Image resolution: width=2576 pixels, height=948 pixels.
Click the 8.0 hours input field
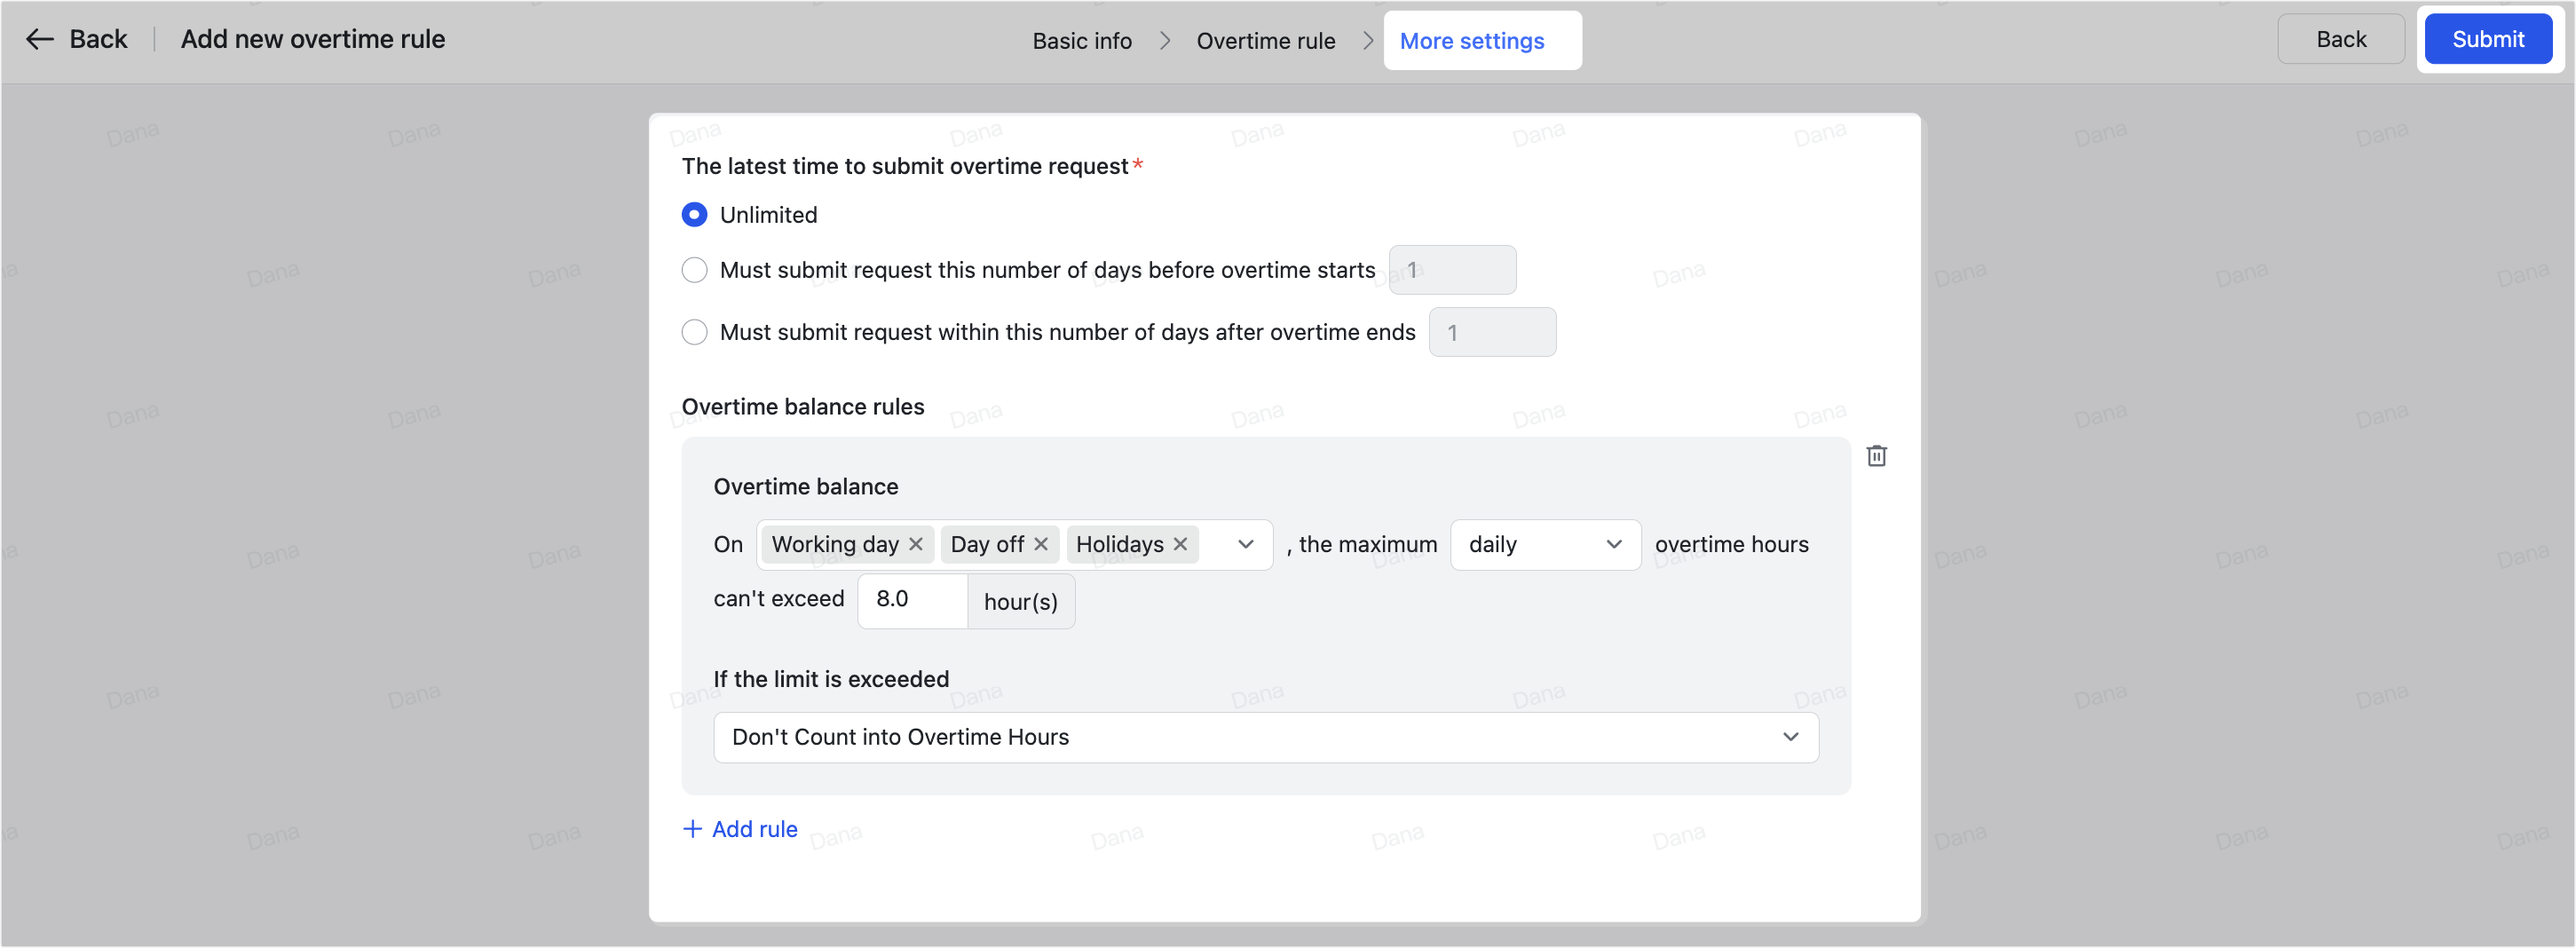point(912,600)
